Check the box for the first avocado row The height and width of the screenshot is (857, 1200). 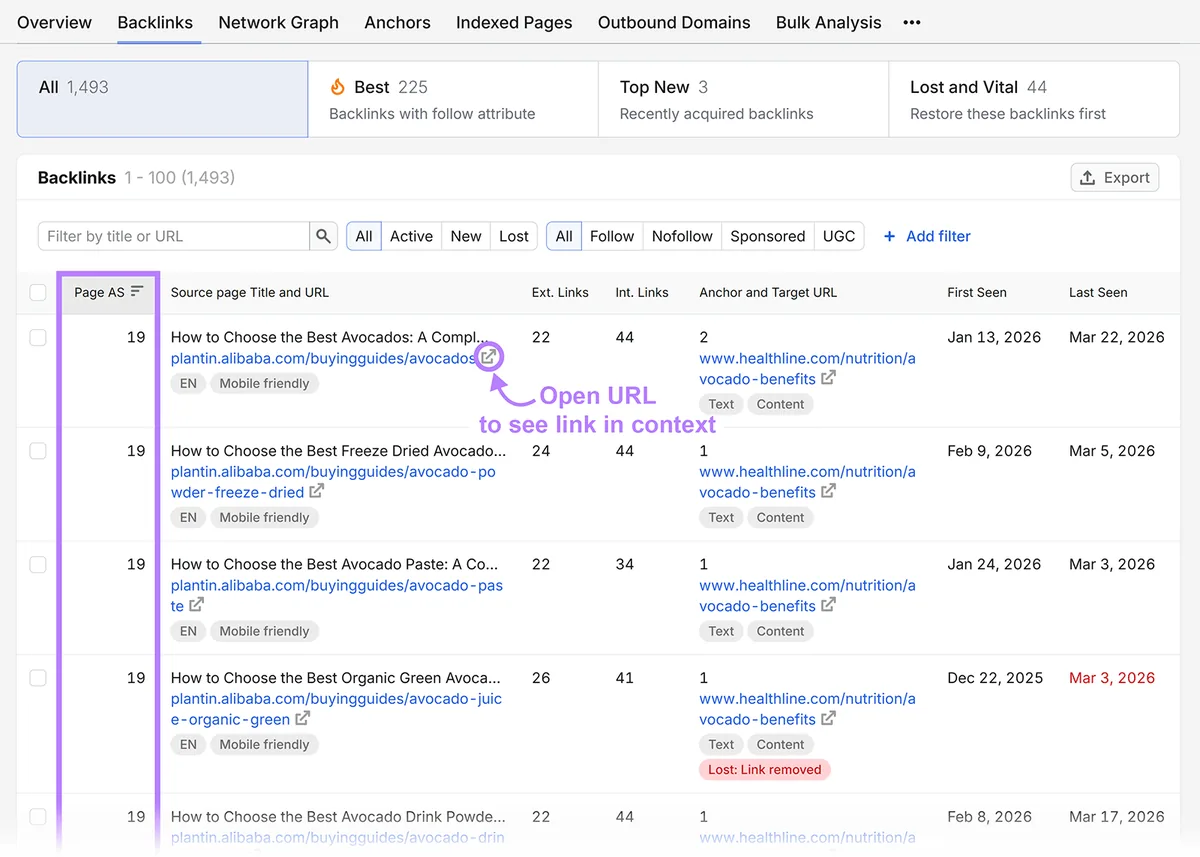point(38,338)
